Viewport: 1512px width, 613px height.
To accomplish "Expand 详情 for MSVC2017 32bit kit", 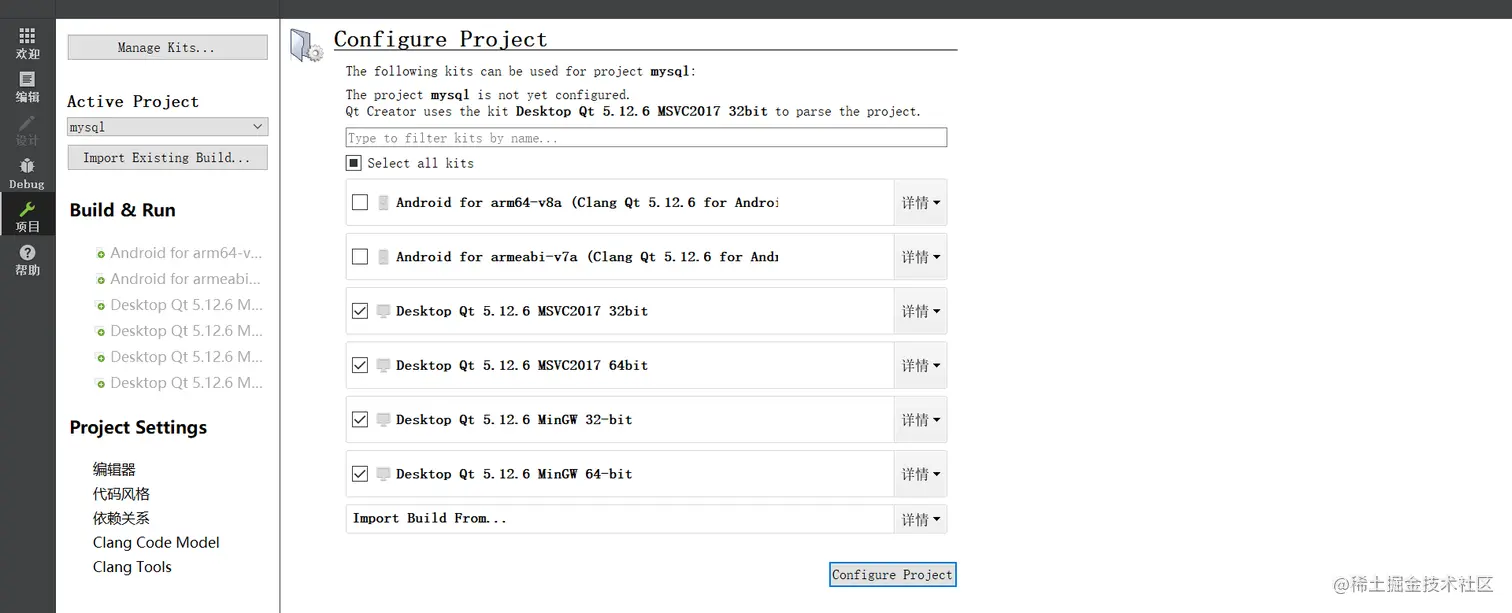I will pyautogui.click(x=920, y=311).
